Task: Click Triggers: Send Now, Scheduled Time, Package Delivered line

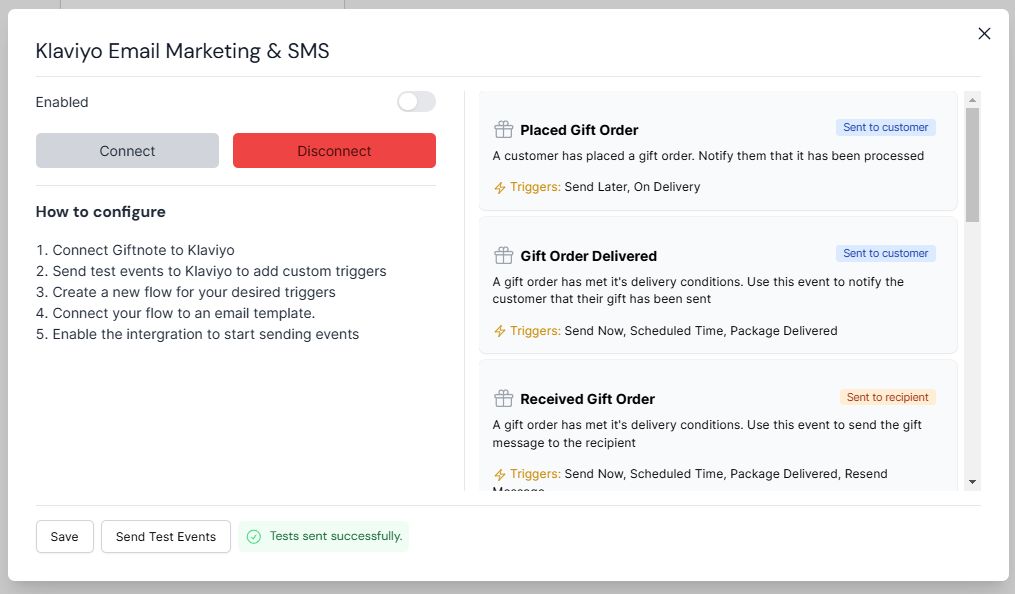Action: (x=666, y=331)
